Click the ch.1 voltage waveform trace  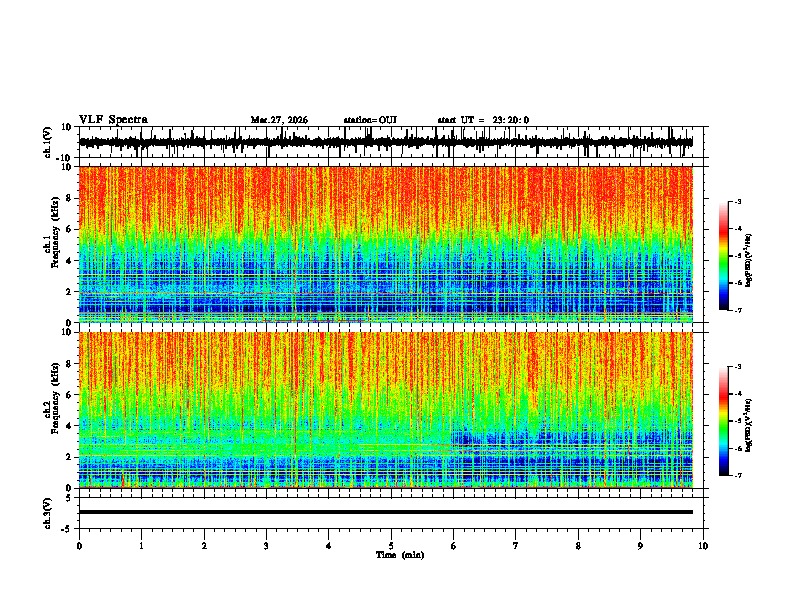click(386, 142)
